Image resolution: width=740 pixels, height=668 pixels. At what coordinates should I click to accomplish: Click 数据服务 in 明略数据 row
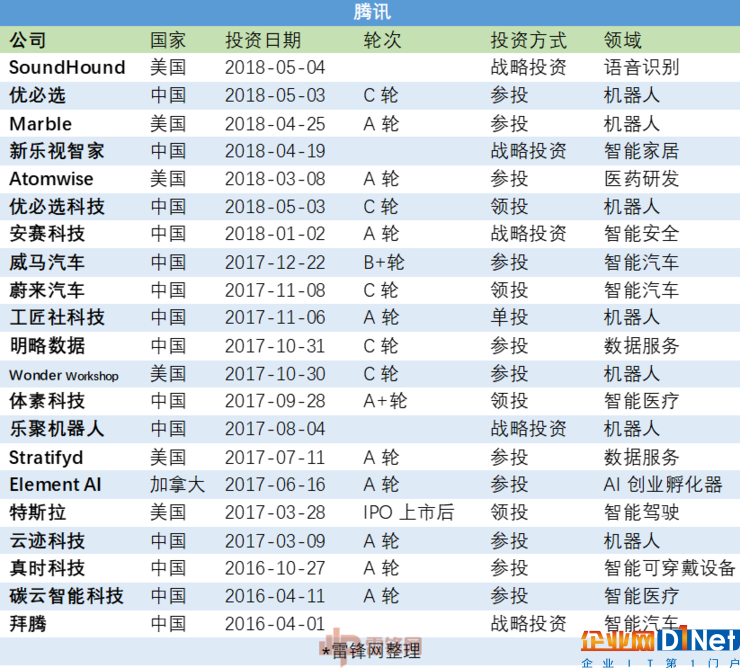pos(641,346)
